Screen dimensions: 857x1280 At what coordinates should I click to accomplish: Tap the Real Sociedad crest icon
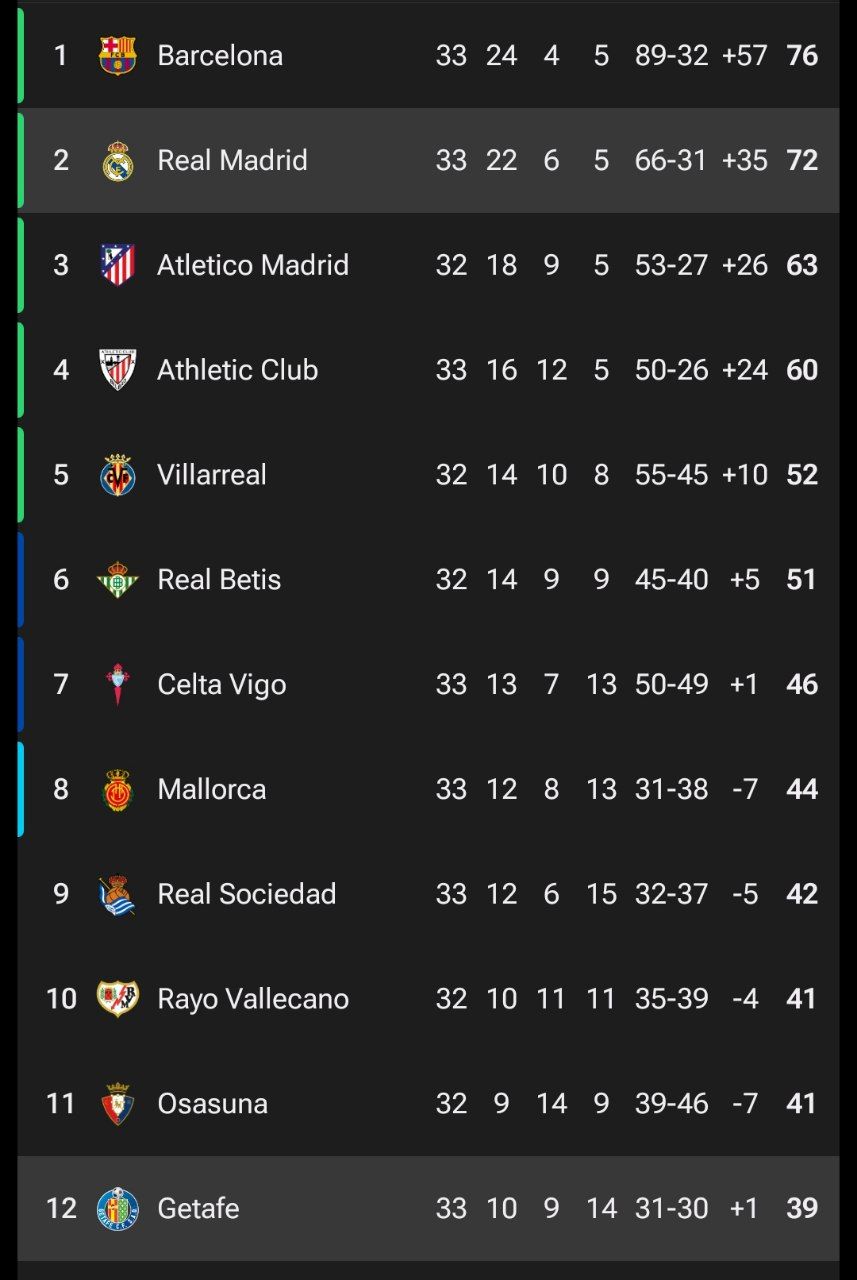118,895
